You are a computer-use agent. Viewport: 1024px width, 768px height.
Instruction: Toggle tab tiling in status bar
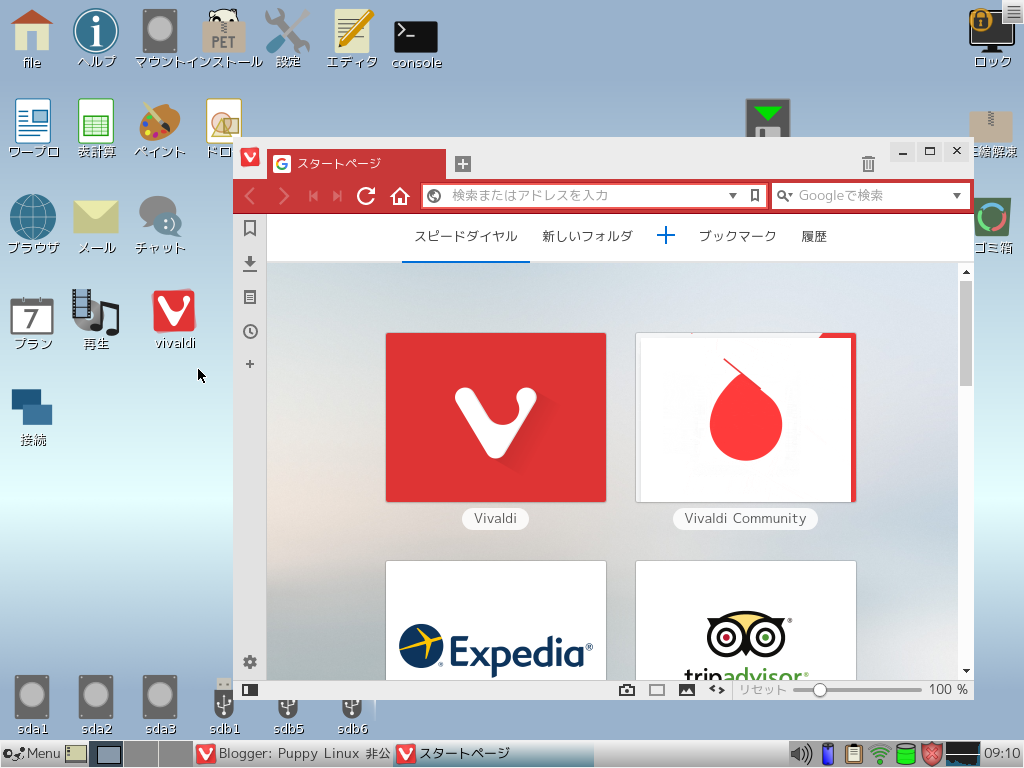pyautogui.click(x=657, y=690)
